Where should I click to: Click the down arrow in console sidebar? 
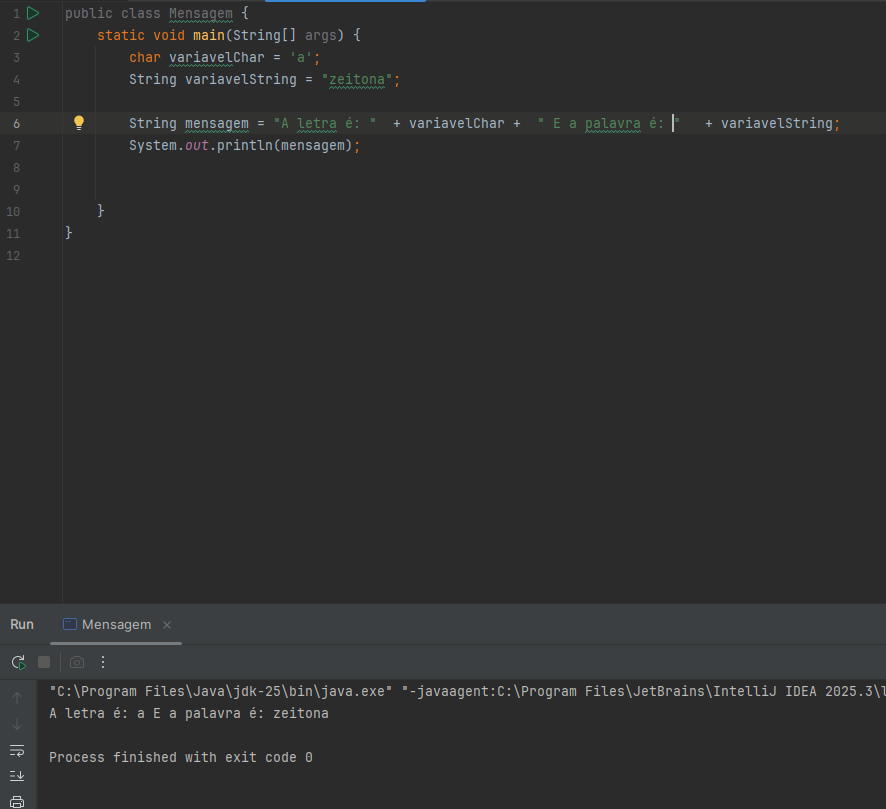tap(17, 724)
